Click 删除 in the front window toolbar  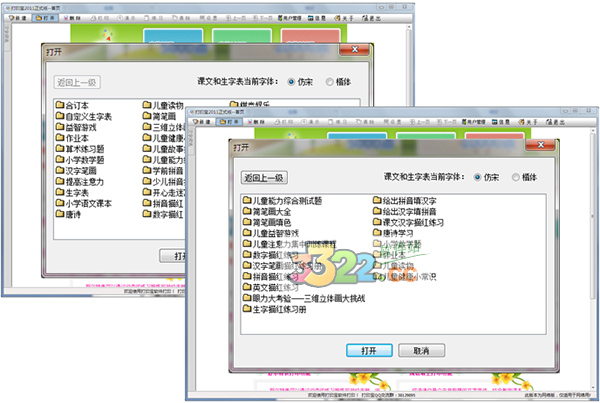coord(256,122)
